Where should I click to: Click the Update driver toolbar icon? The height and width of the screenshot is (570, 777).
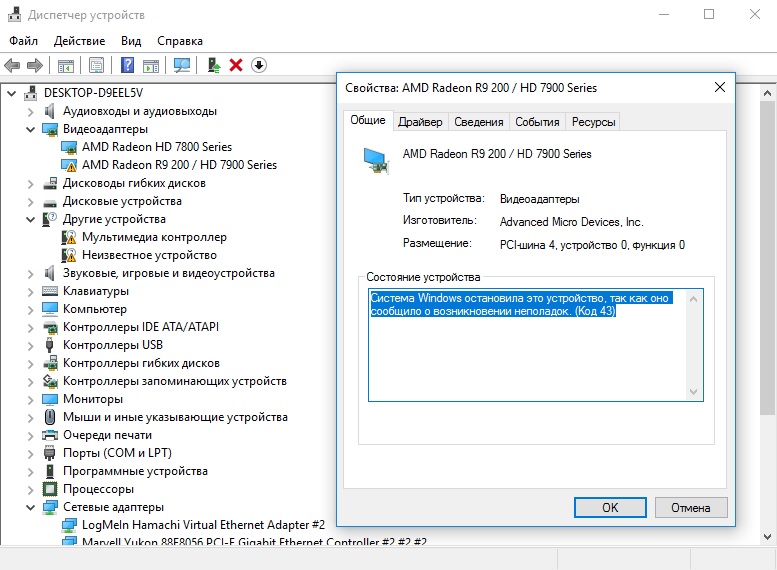(x=214, y=65)
